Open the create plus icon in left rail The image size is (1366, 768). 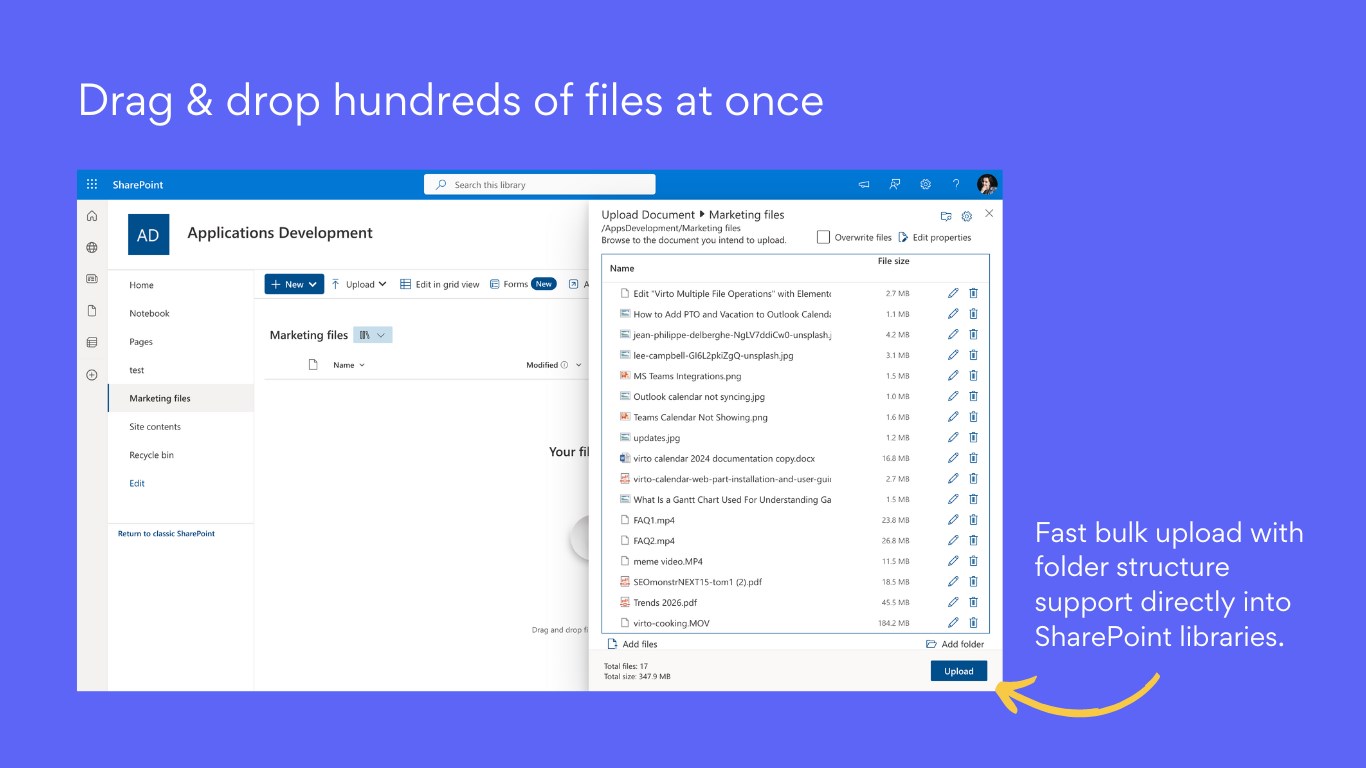(92, 374)
